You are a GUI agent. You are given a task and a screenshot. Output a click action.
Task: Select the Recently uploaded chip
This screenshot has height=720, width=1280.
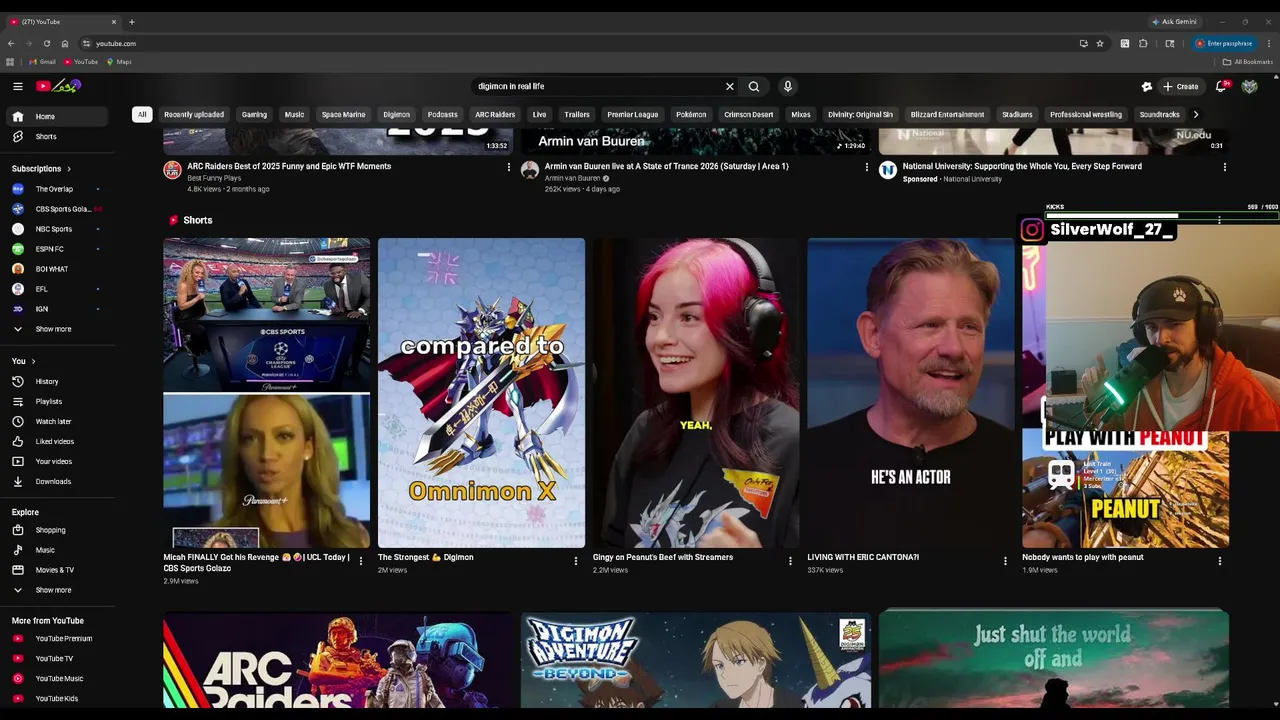click(194, 114)
